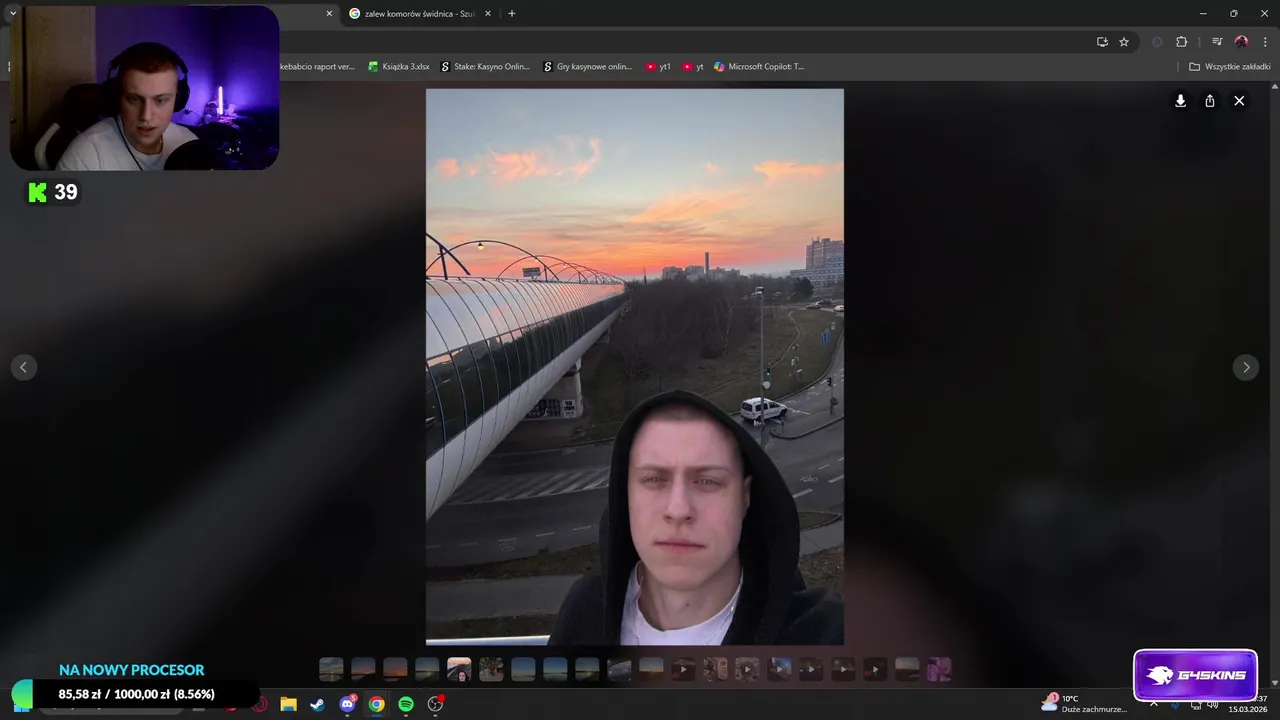Open a new browser tab

(512, 14)
